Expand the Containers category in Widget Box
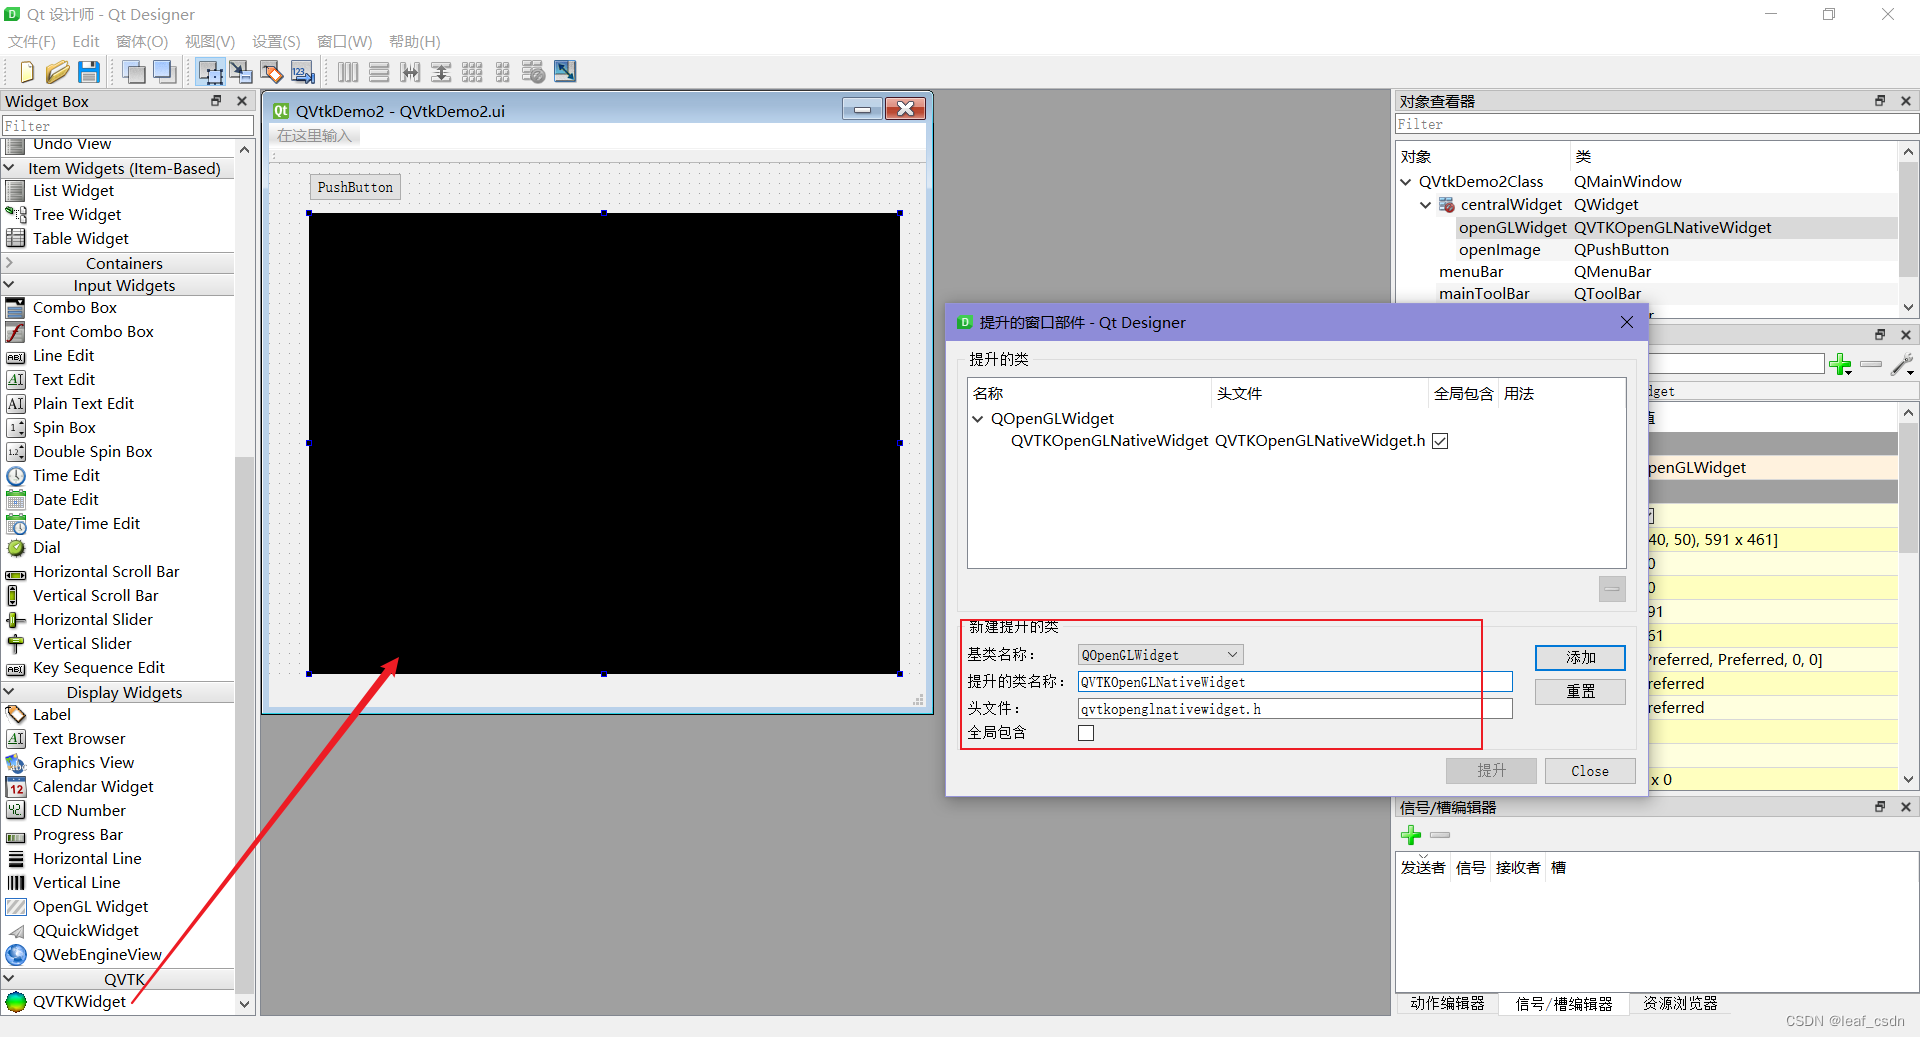This screenshot has width=1920, height=1037. [x=9, y=263]
